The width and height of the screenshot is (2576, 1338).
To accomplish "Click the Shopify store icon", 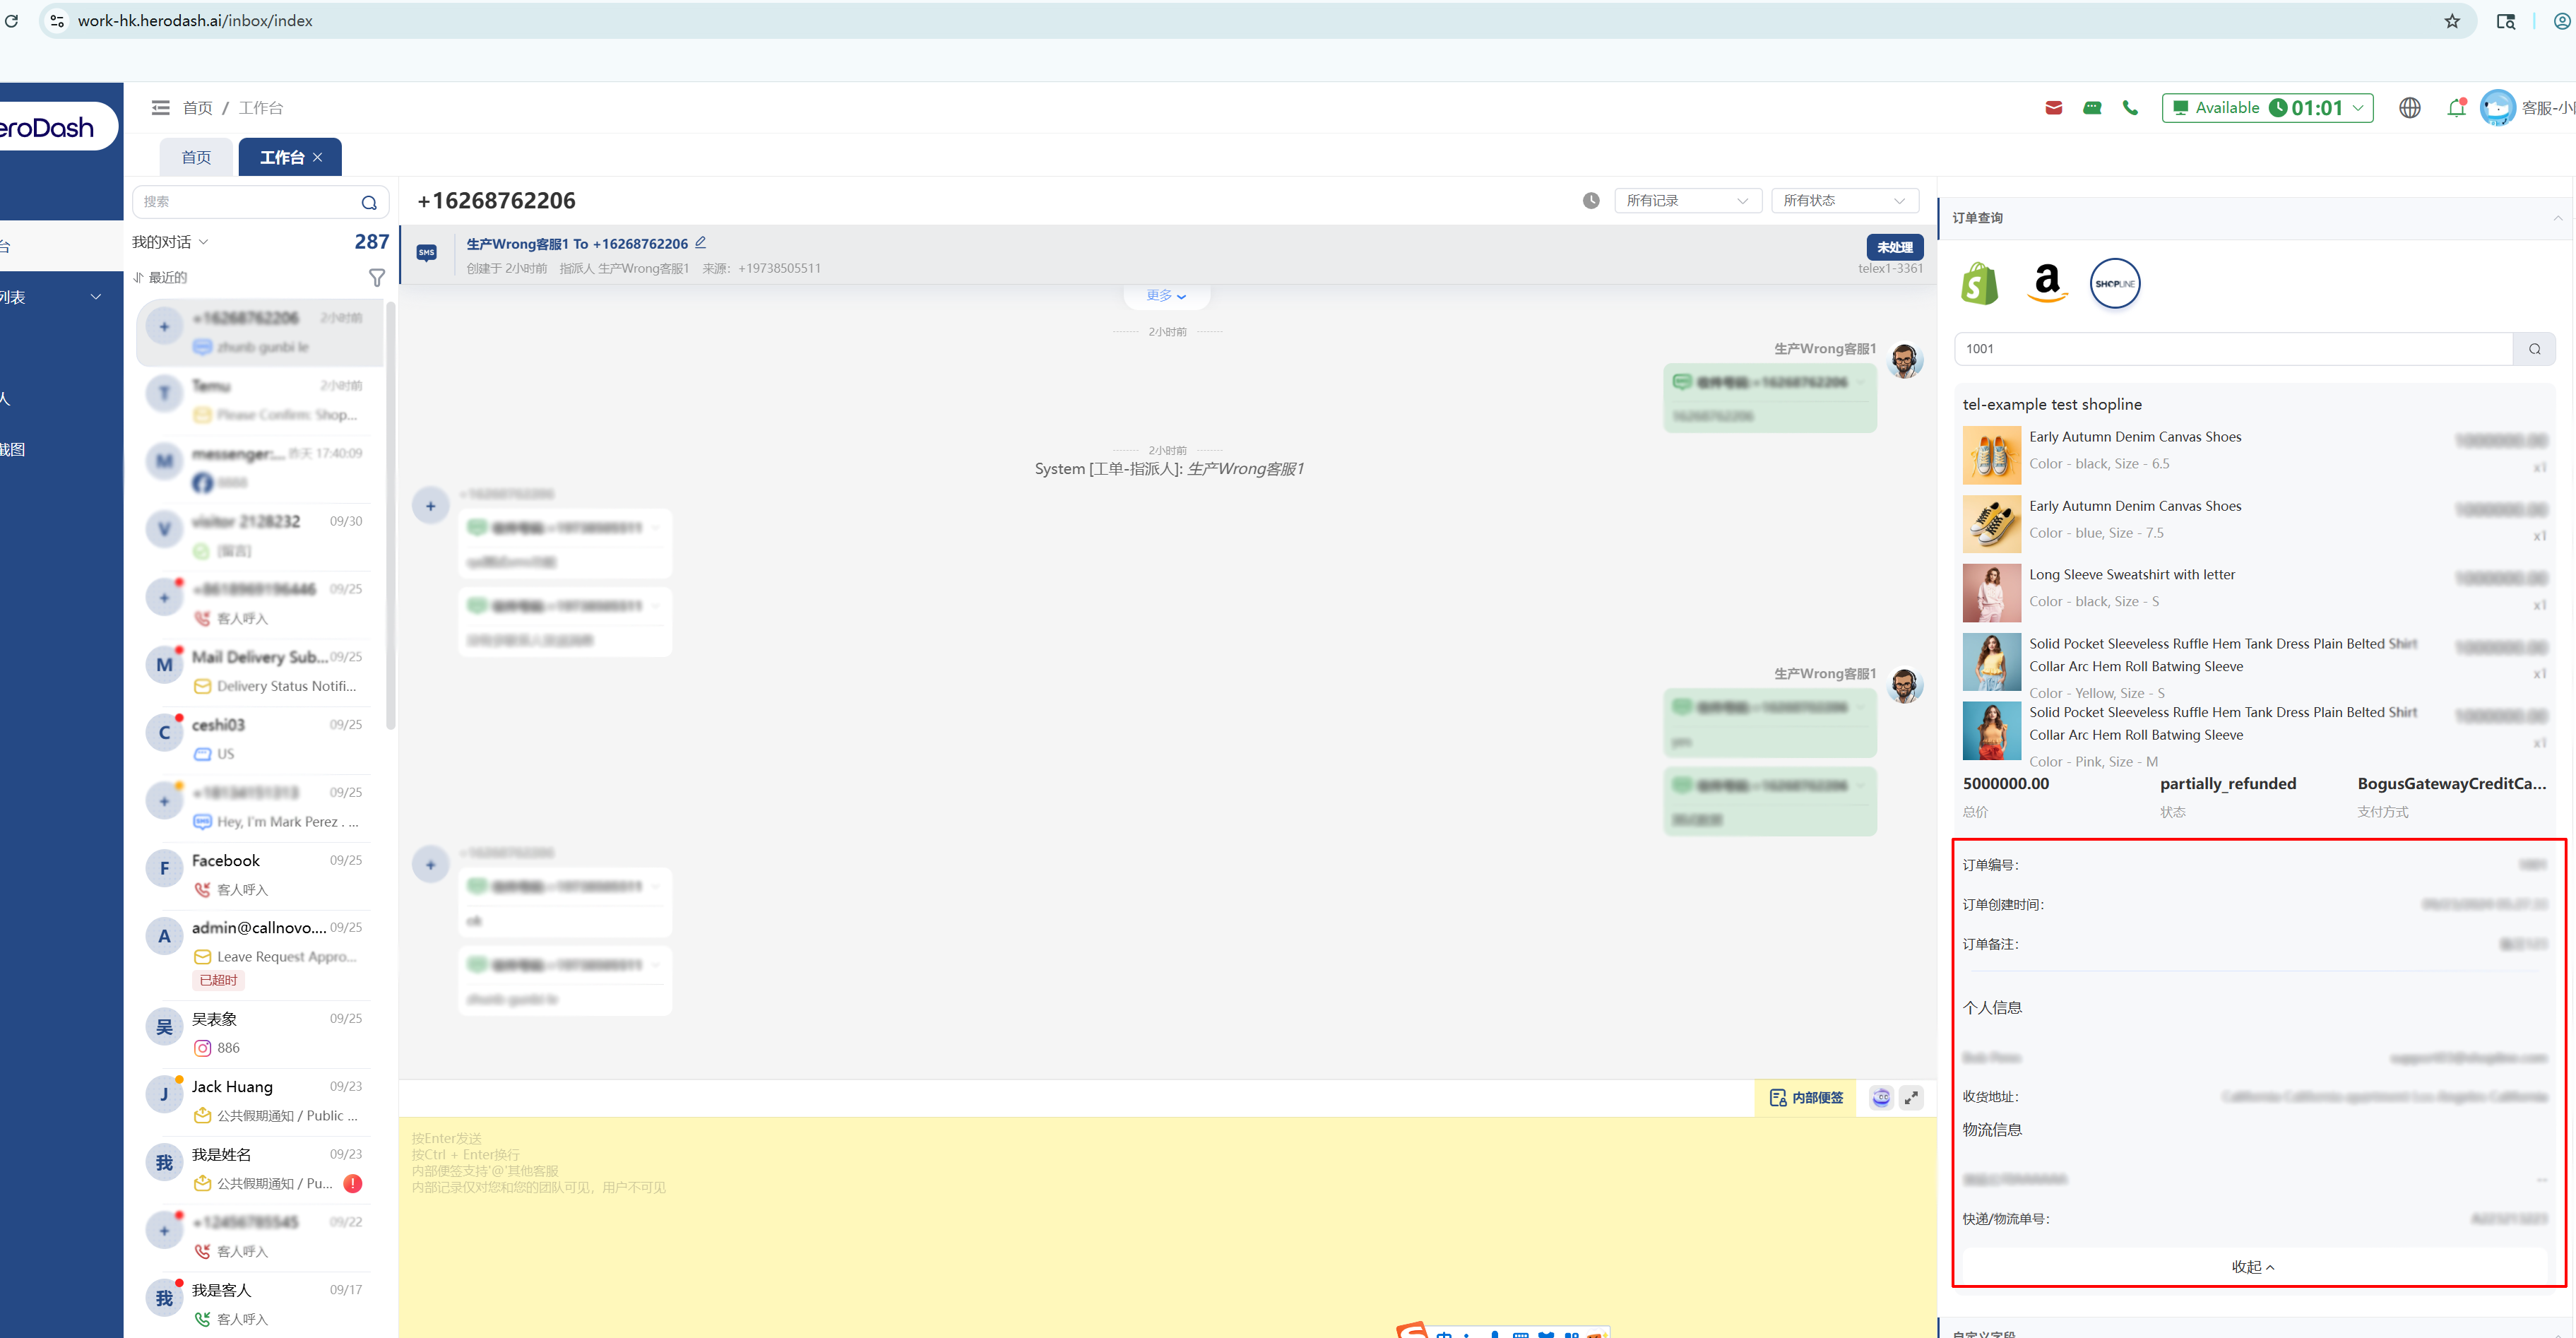I will point(1979,284).
